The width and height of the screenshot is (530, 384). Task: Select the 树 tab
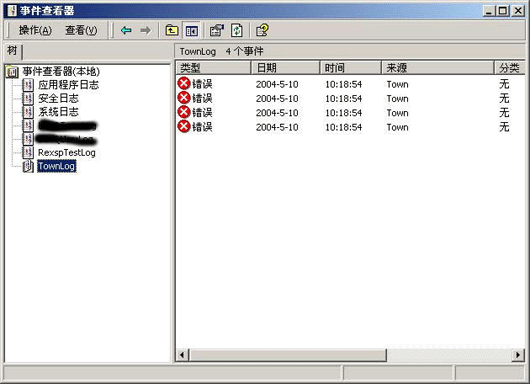pyautogui.click(x=13, y=51)
